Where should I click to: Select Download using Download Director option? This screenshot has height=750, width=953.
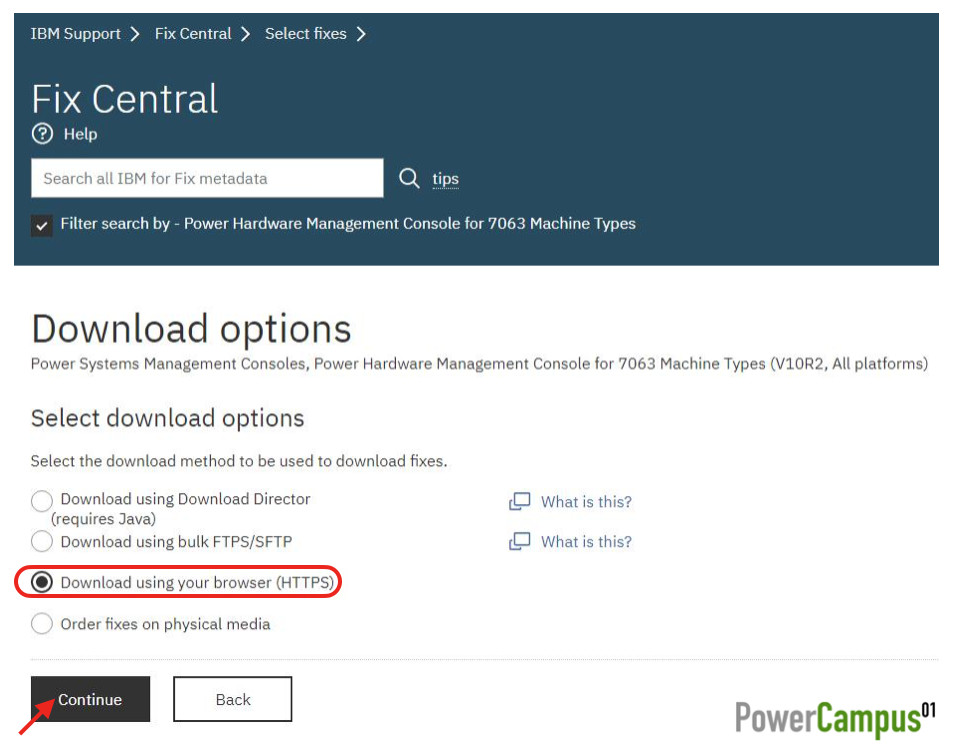pyautogui.click(x=42, y=501)
